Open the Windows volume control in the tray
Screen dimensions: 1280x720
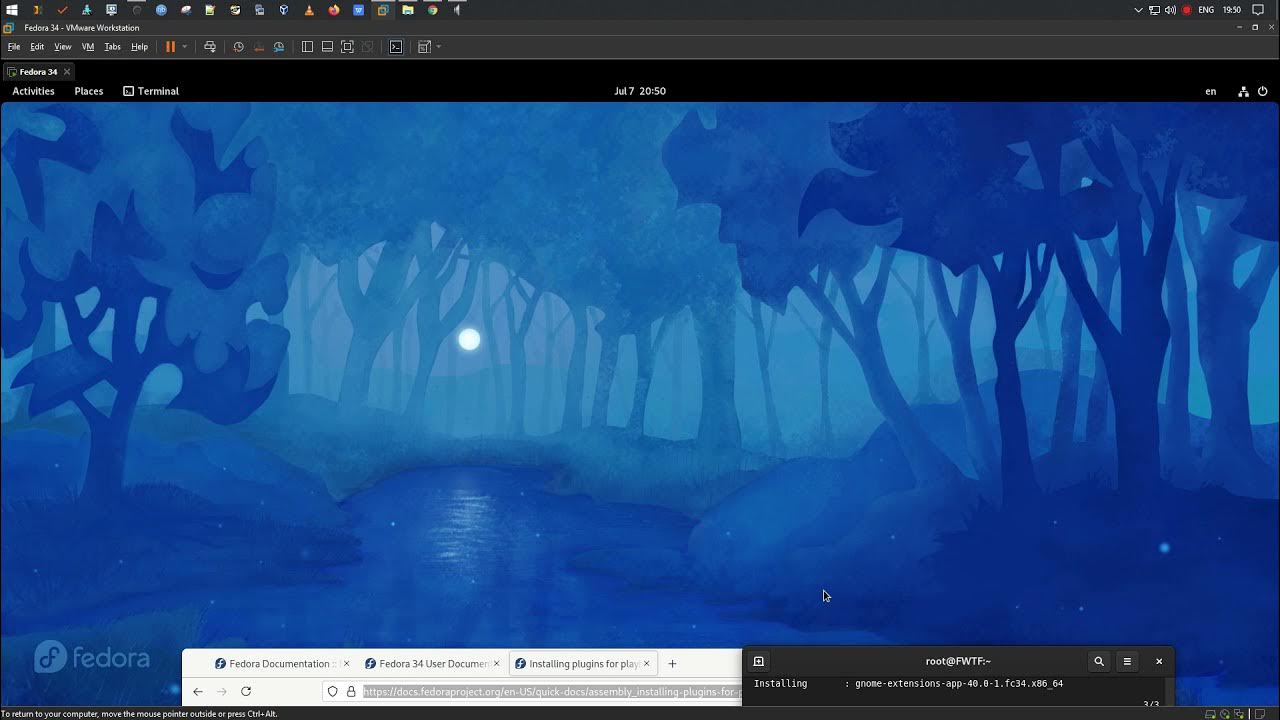[x=1170, y=10]
